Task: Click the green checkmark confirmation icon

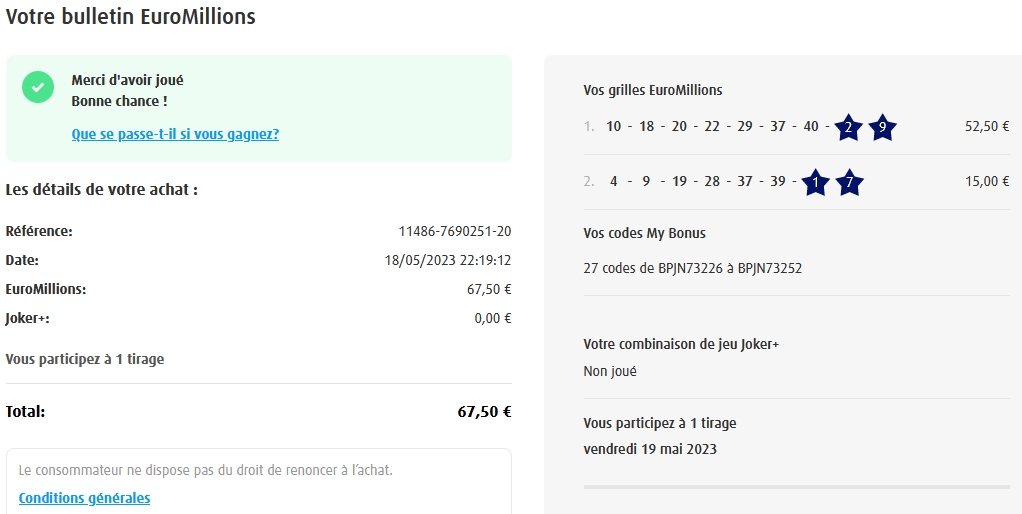Action: [38, 87]
